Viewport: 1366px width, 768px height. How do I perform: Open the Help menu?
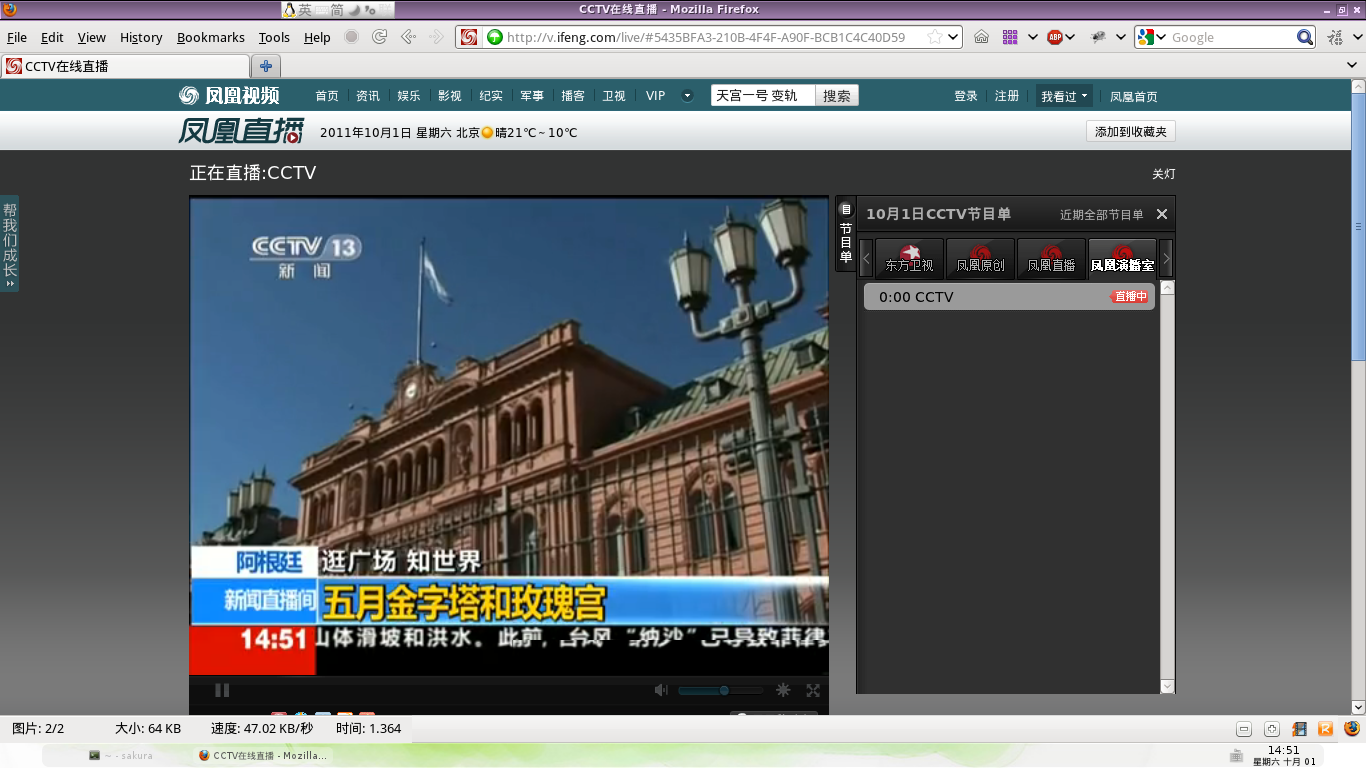coord(317,37)
